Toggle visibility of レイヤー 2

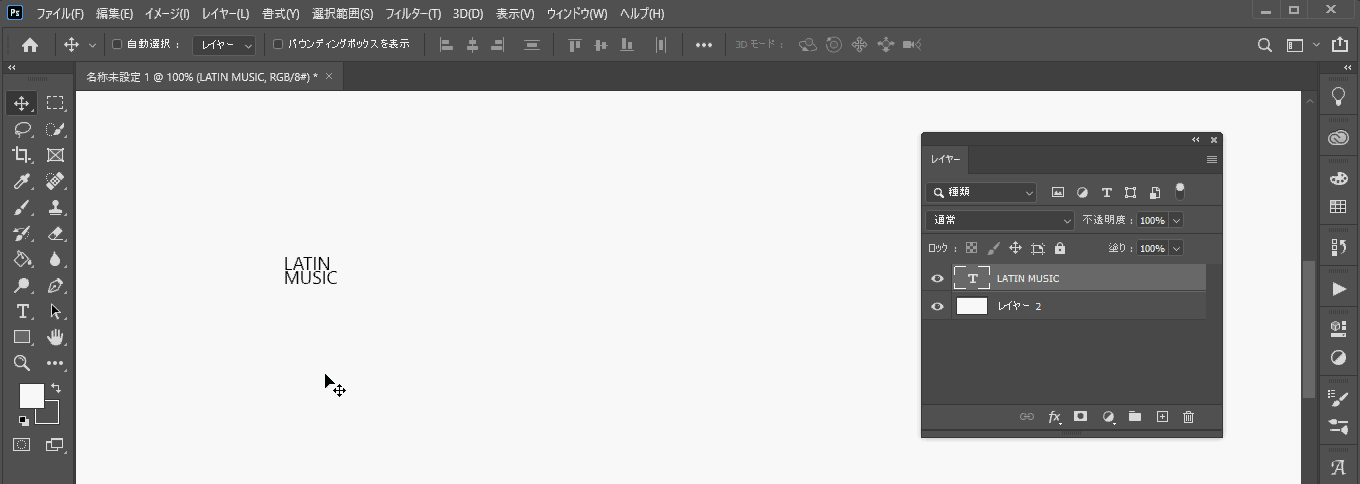pyautogui.click(x=937, y=307)
